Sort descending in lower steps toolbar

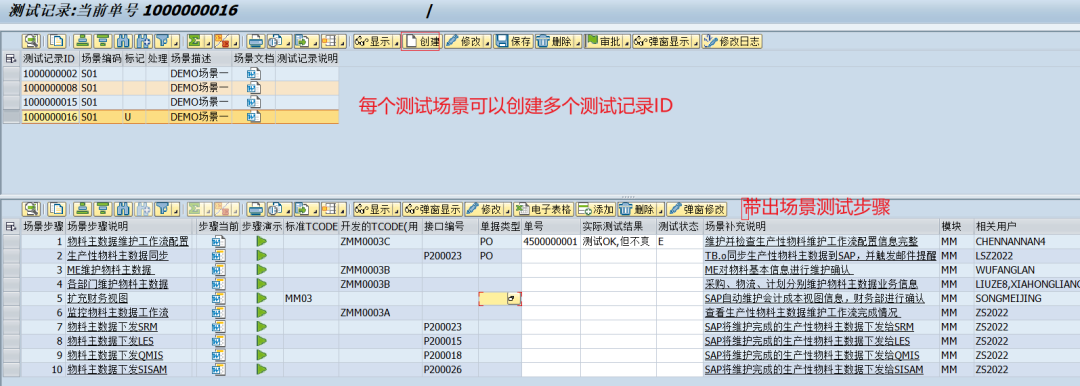103,209
